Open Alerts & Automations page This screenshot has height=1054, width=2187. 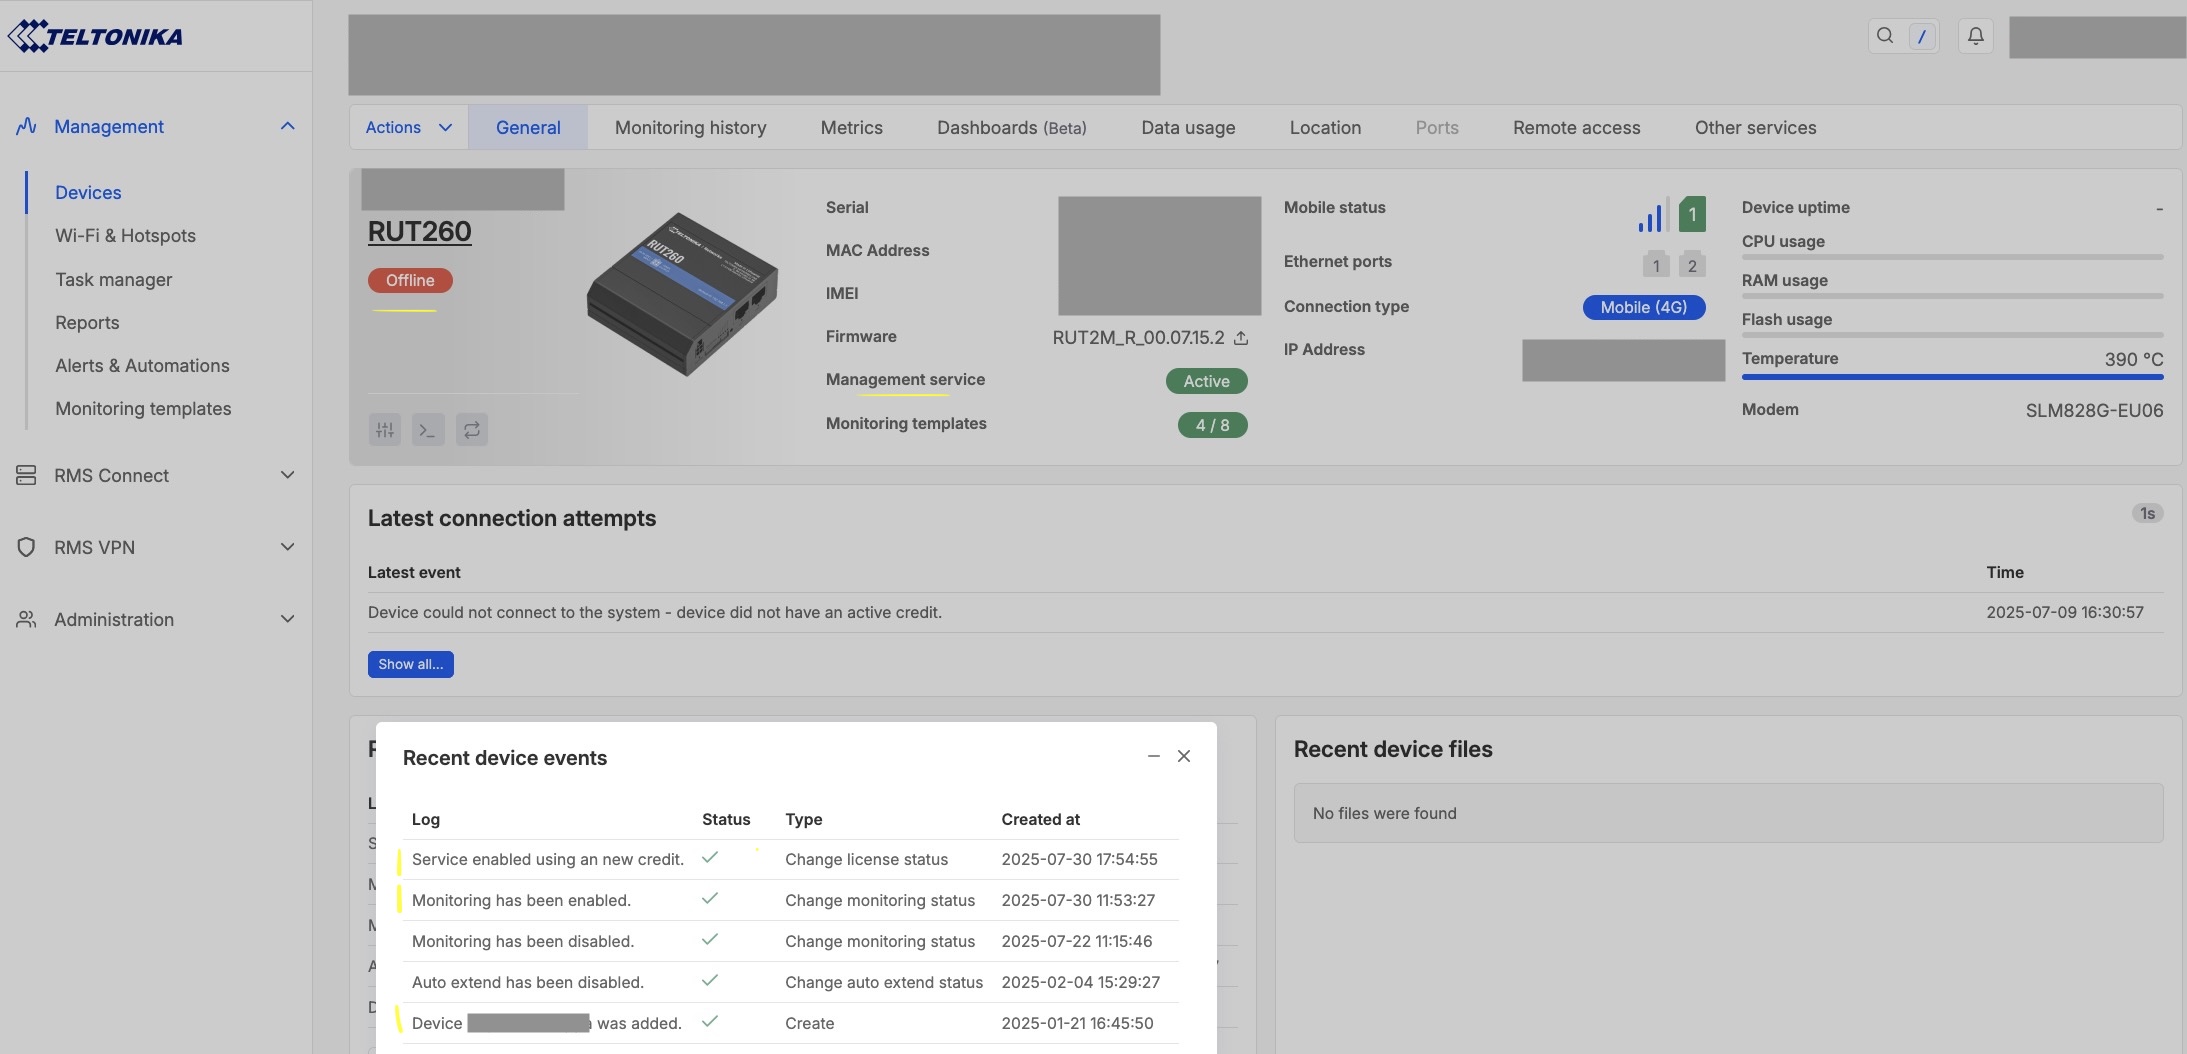[x=142, y=365]
